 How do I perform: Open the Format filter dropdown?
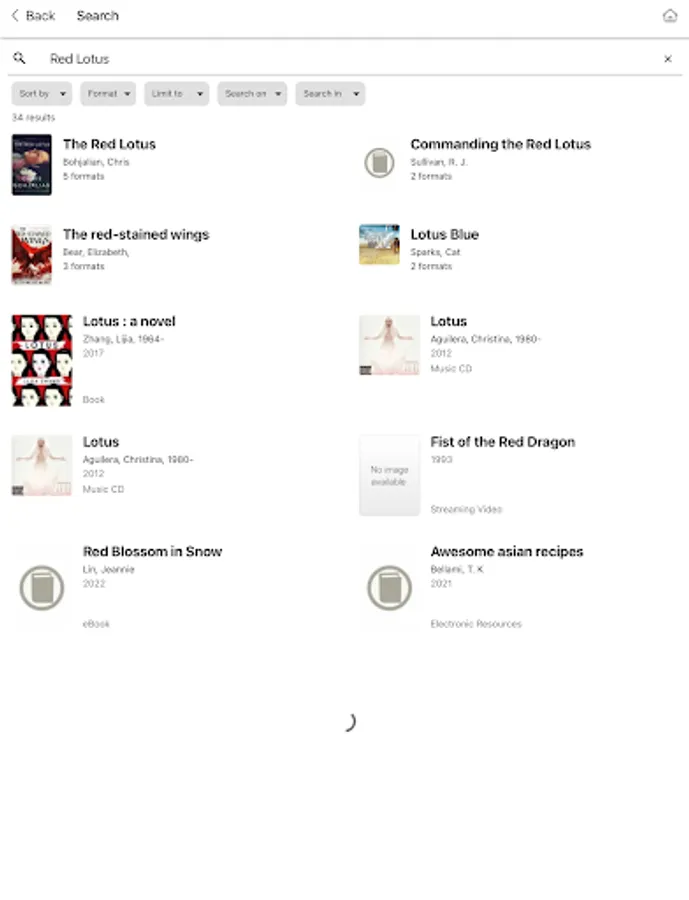(x=108, y=94)
